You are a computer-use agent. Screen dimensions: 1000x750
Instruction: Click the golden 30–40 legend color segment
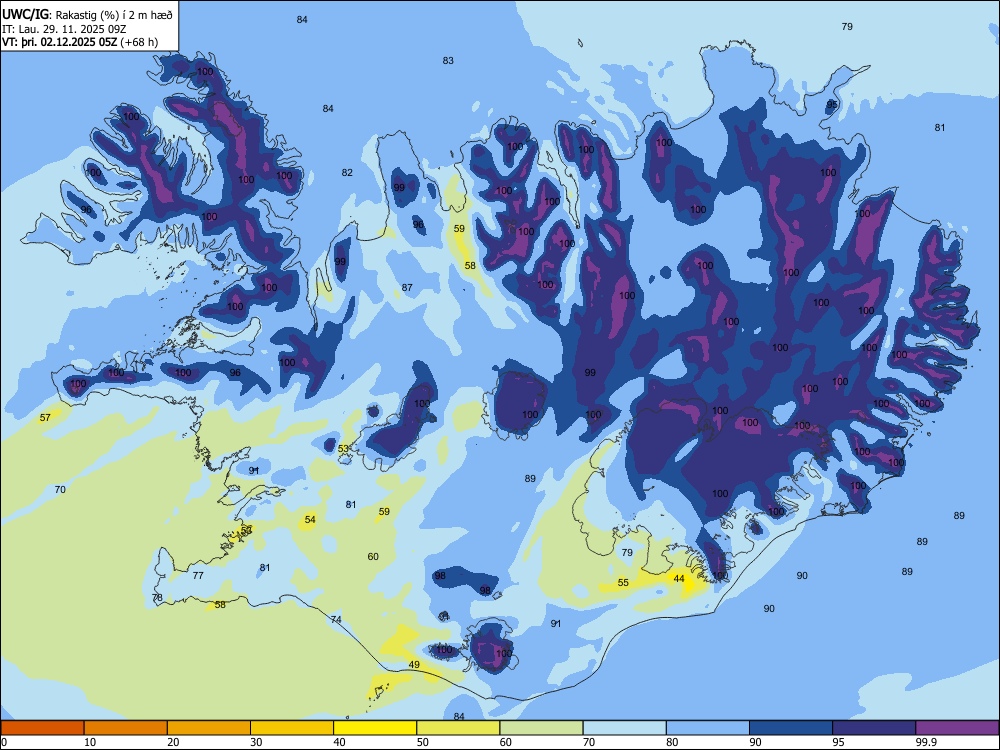point(292,728)
